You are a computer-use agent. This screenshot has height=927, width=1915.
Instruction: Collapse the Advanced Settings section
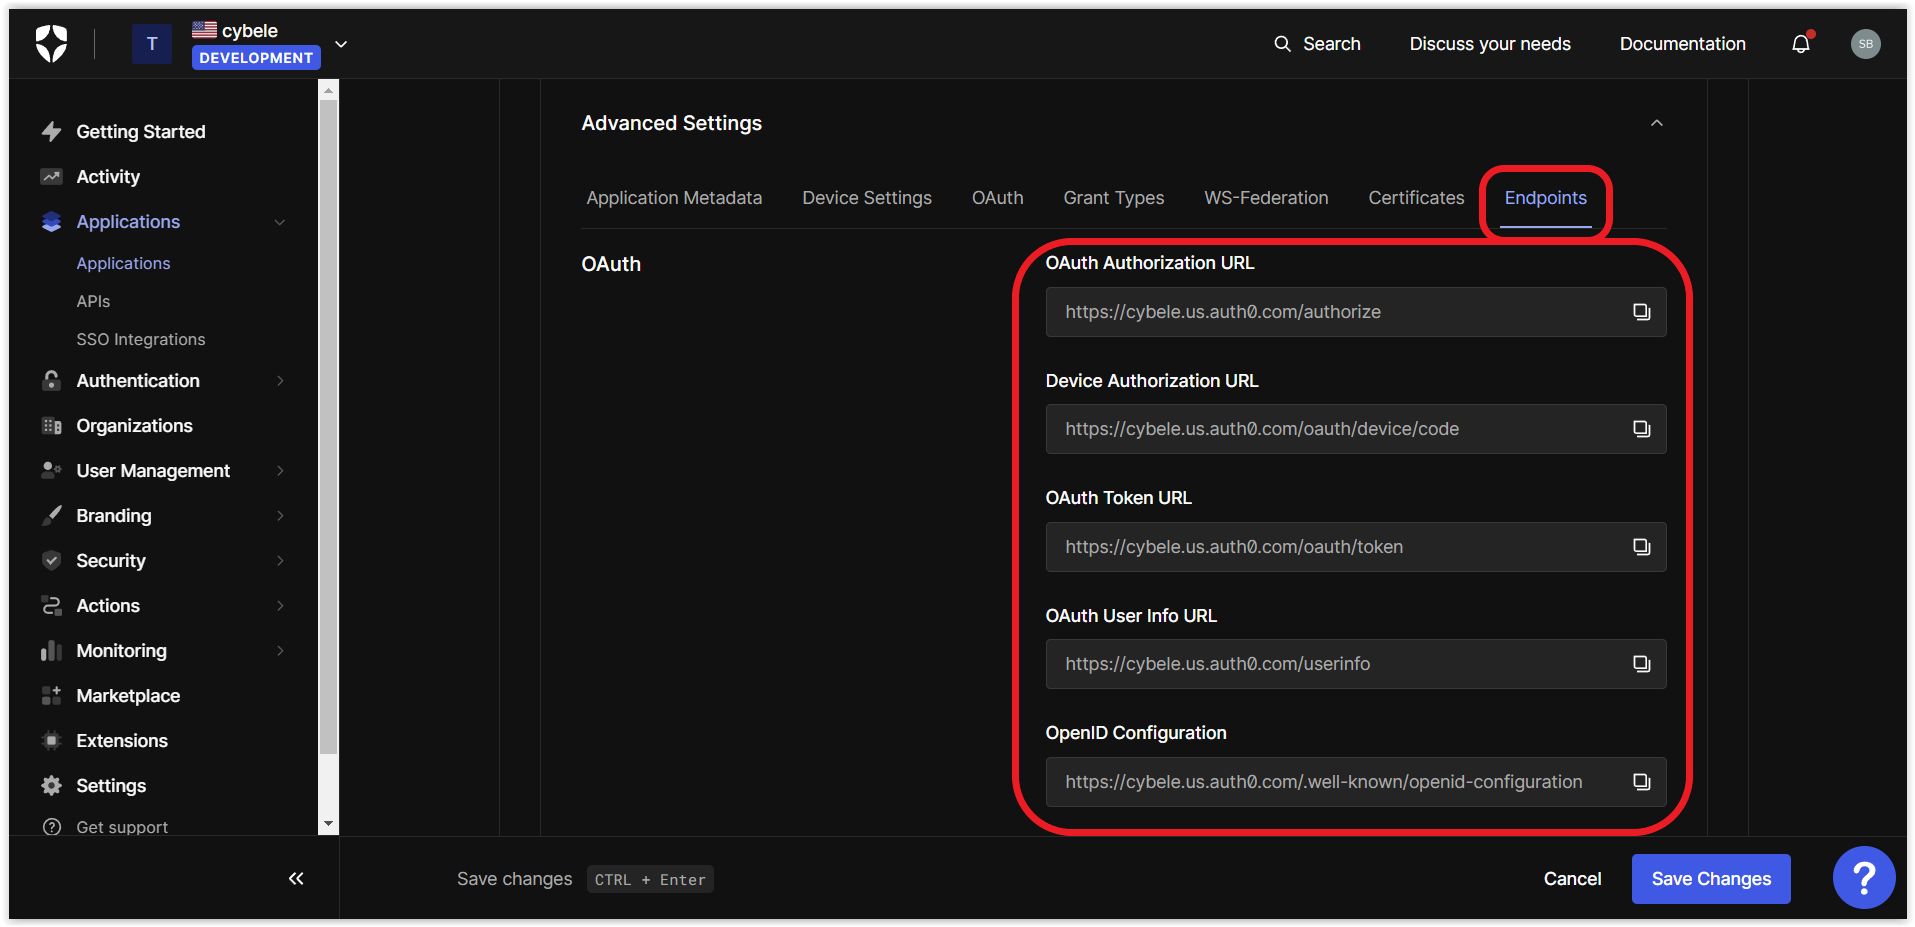pyautogui.click(x=1656, y=123)
